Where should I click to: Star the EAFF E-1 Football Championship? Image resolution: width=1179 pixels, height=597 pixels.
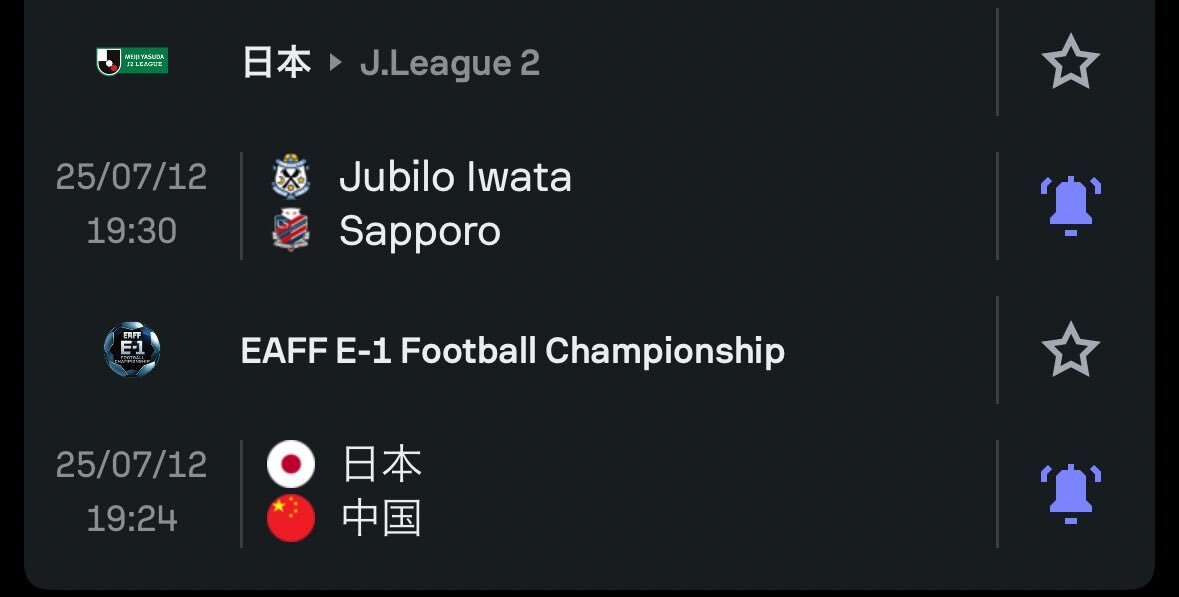coord(1071,351)
